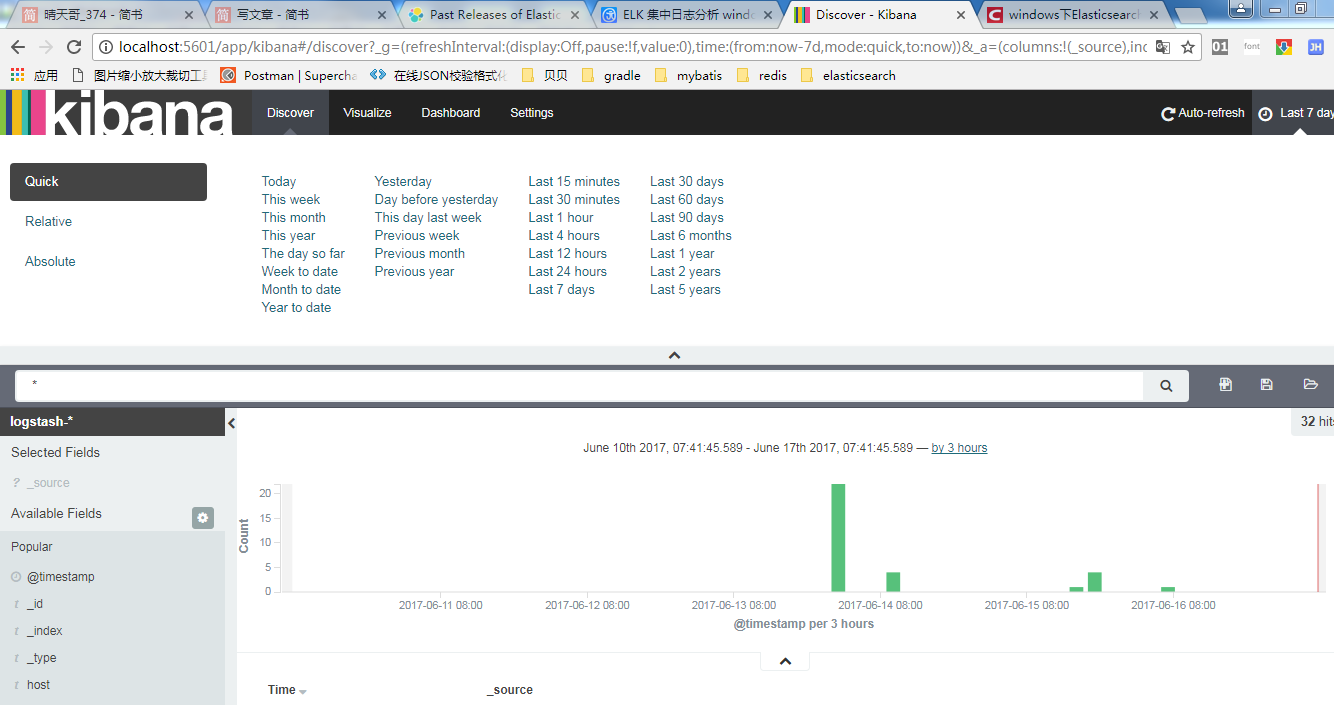Open the Visualize tab
Image resolution: width=1334 pixels, height=705 pixels.
(x=367, y=112)
